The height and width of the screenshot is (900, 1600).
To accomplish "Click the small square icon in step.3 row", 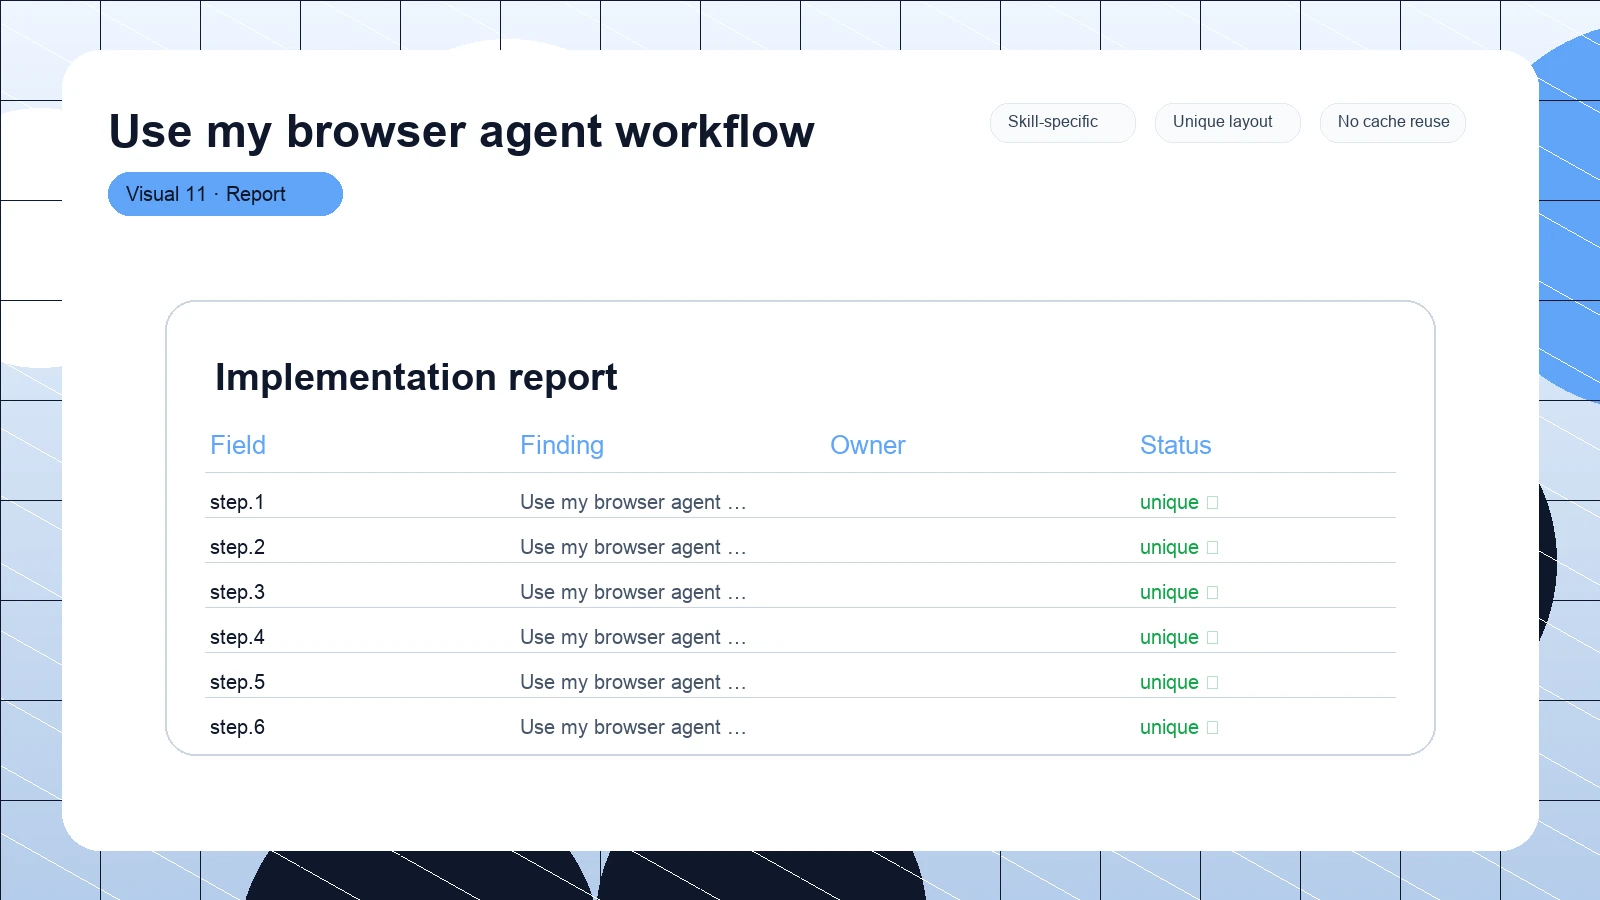I will [1213, 593].
